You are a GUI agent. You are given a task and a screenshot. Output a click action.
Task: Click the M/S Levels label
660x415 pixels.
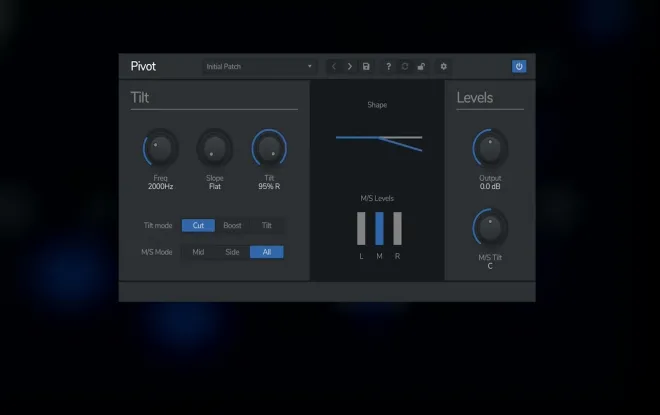tap(377, 198)
